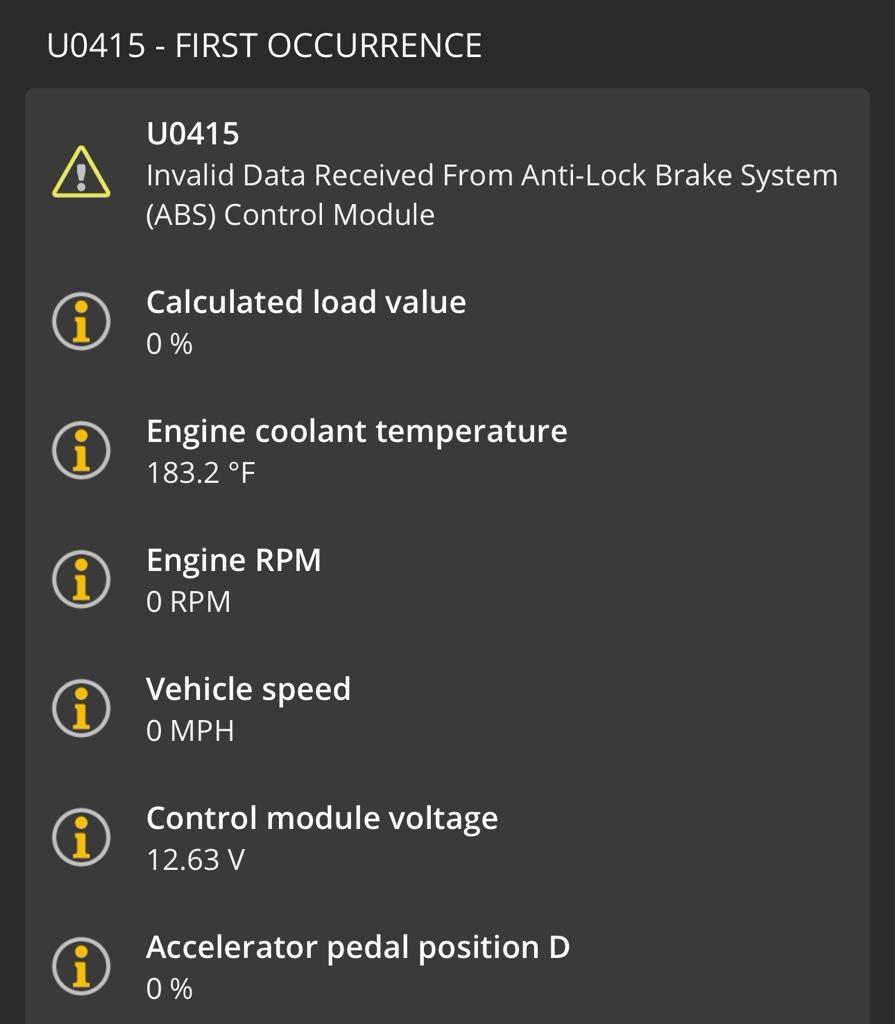The width and height of the screenshot is (895, 1024).
Task: Select the Vehicle speed info icon
Action: pyautogui.click(x=81, y=709)
